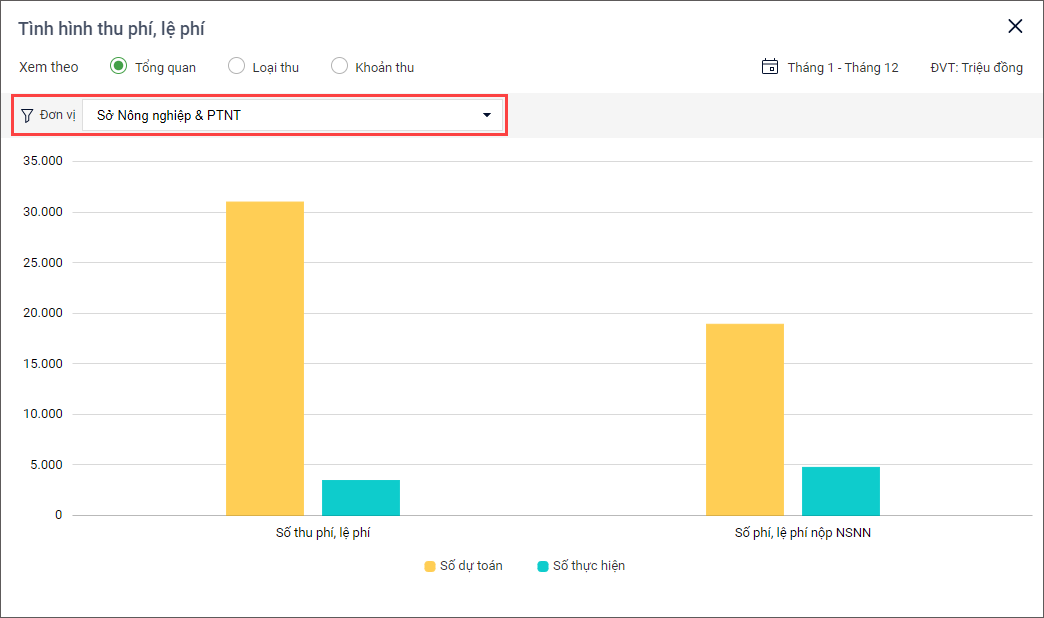This screenshot has height=618, width=1044.
Task: Click the teal bar for Số thu phí, lệ phí
Action: (361, 497)
